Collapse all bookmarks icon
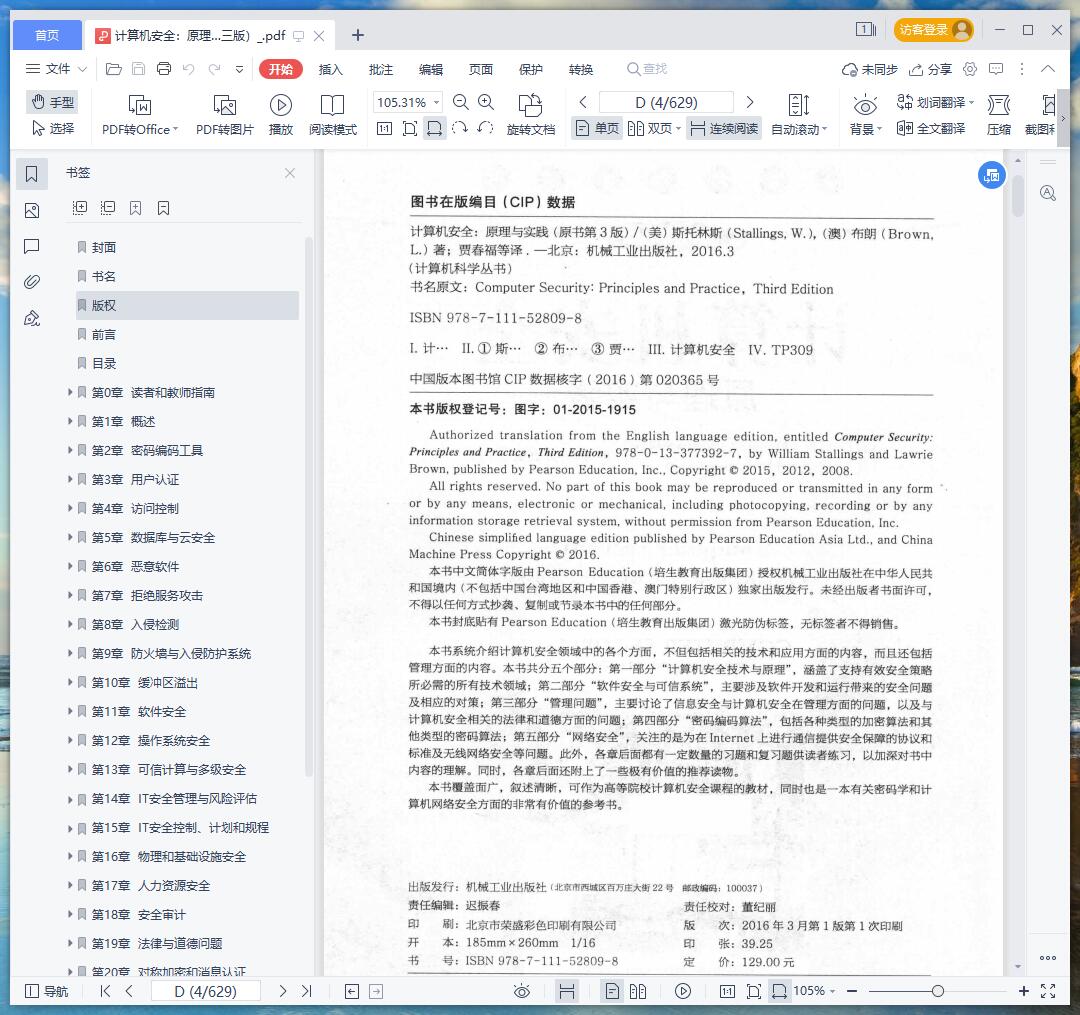This screenshot has width=1080, height=1015. pyautogui.click(x=107, y=207)
